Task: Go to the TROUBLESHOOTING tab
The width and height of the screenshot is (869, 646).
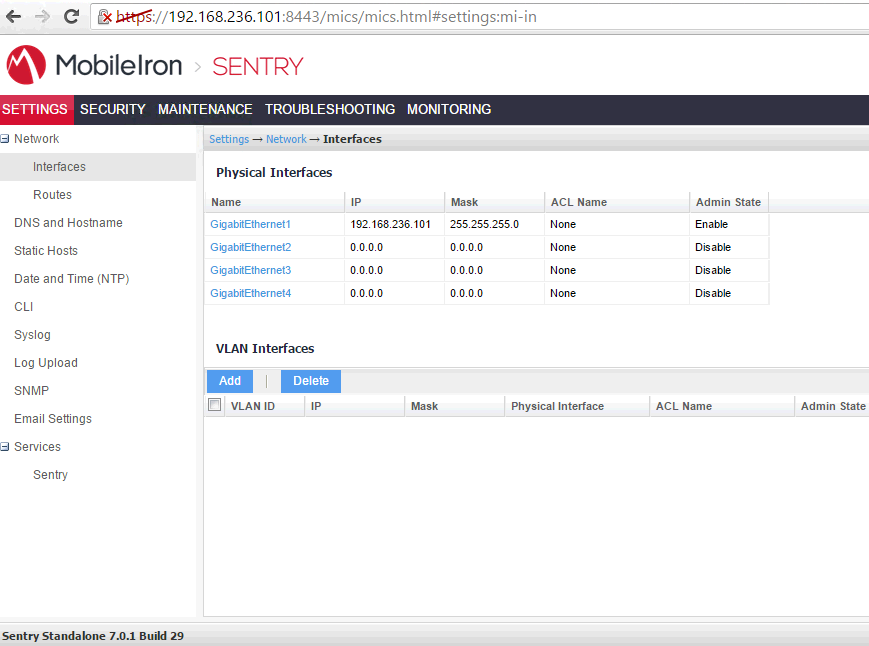Action: [330, 109]
